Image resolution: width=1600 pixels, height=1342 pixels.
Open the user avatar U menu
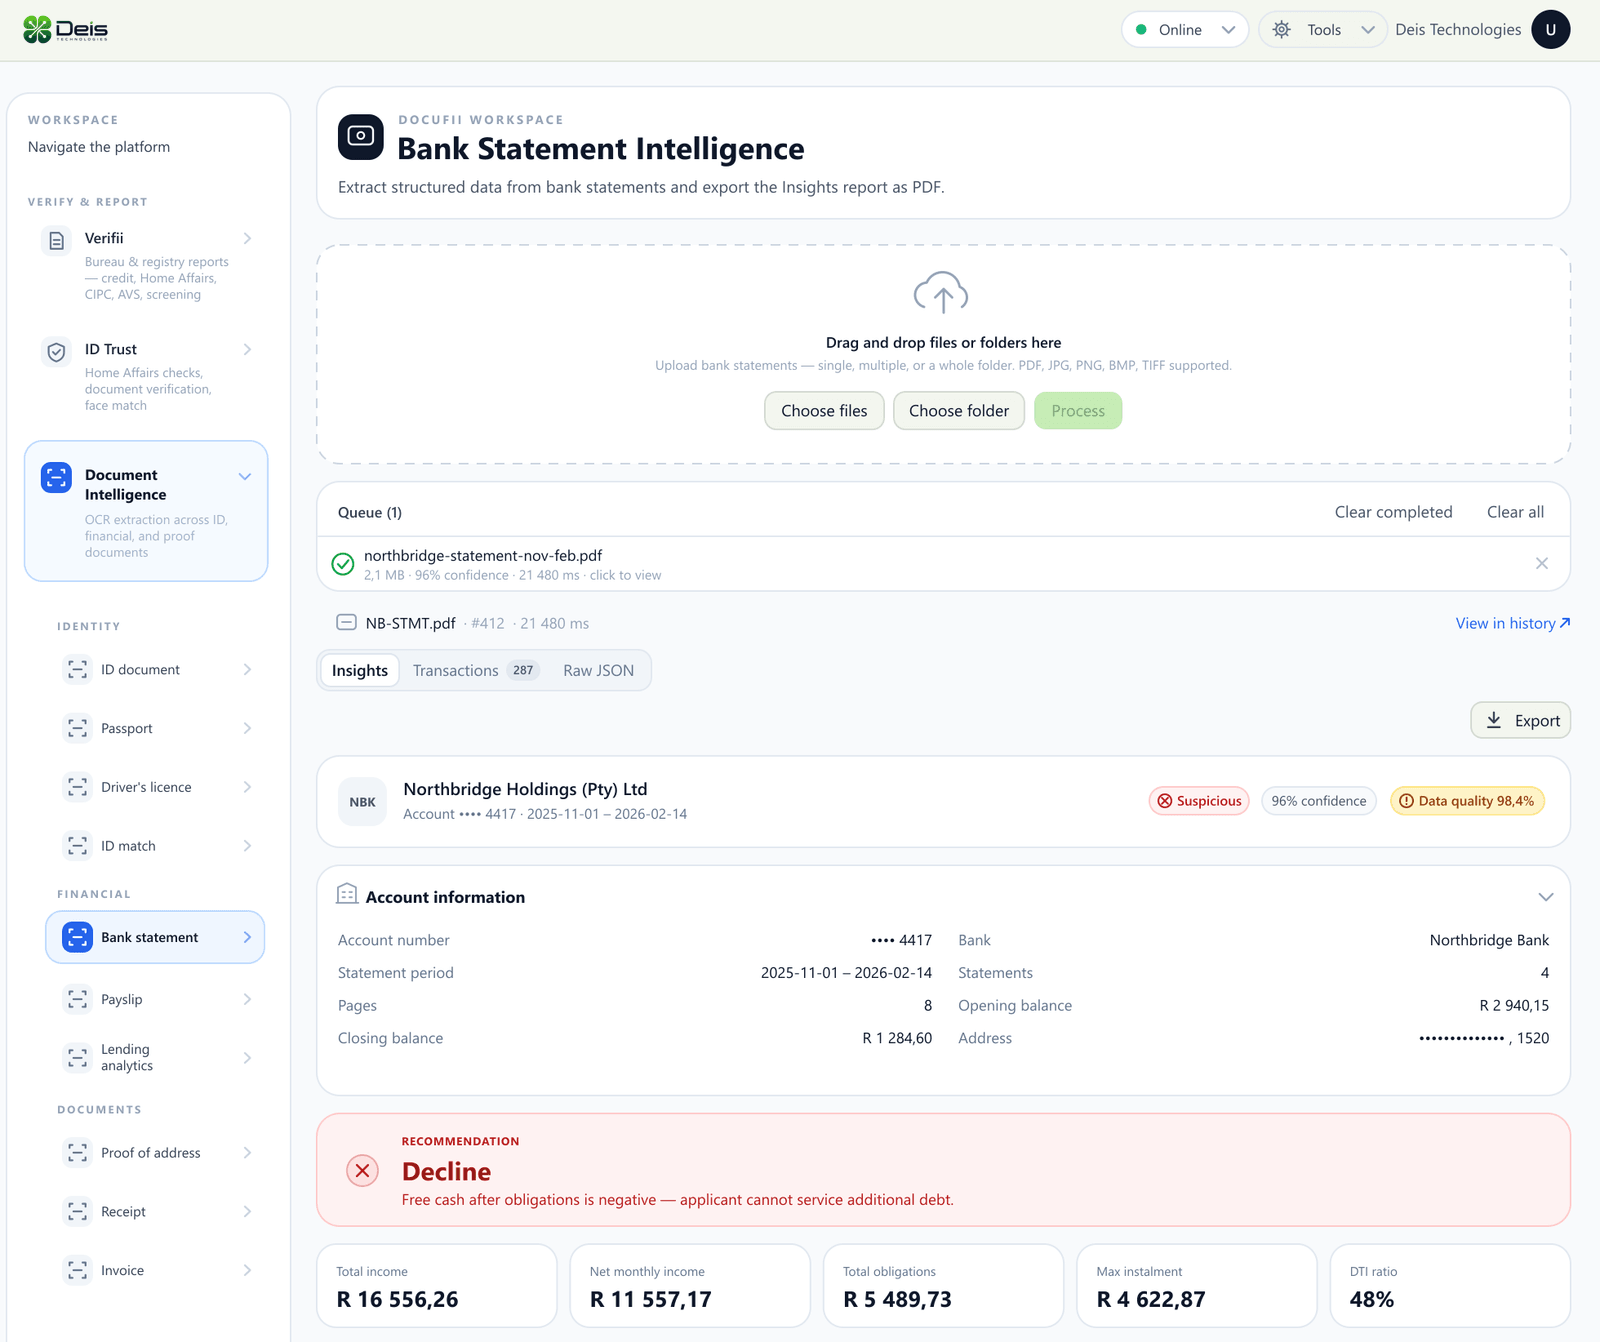click(x=1550, y=30)
